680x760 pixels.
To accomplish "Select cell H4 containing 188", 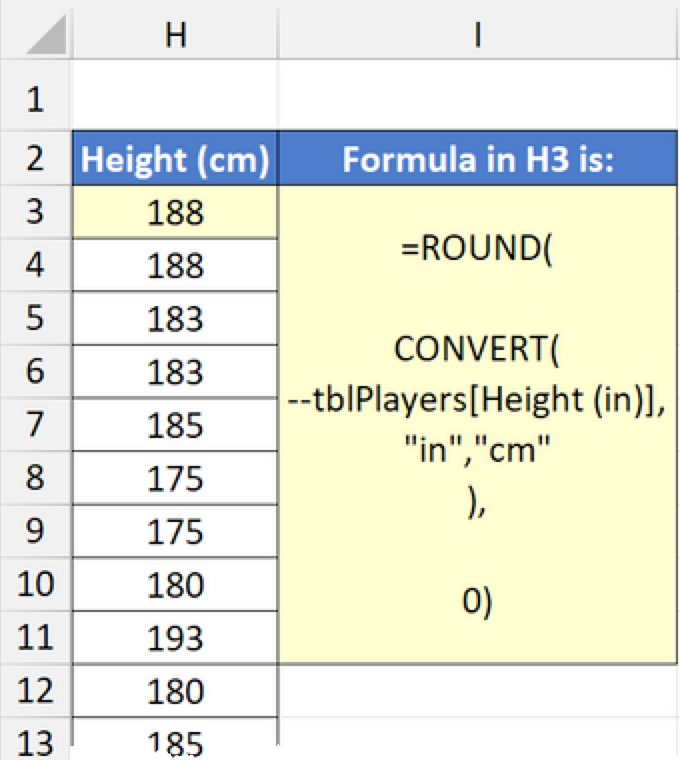I will [175, 266].
